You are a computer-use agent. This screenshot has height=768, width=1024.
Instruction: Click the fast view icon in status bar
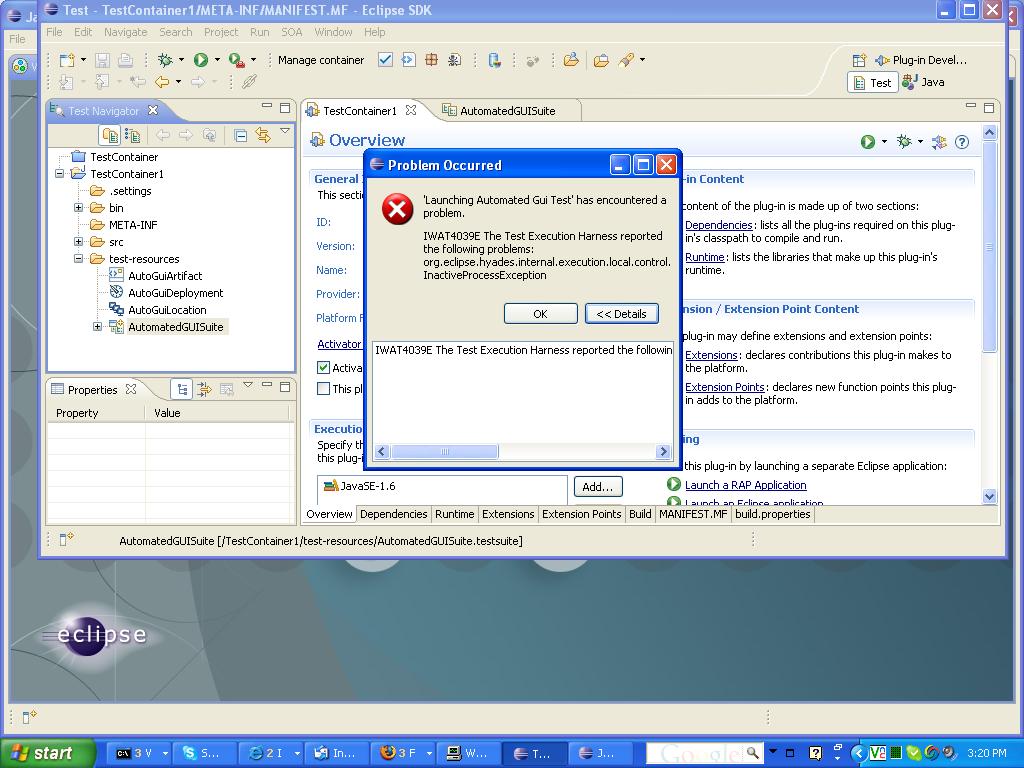coord(66,539)
